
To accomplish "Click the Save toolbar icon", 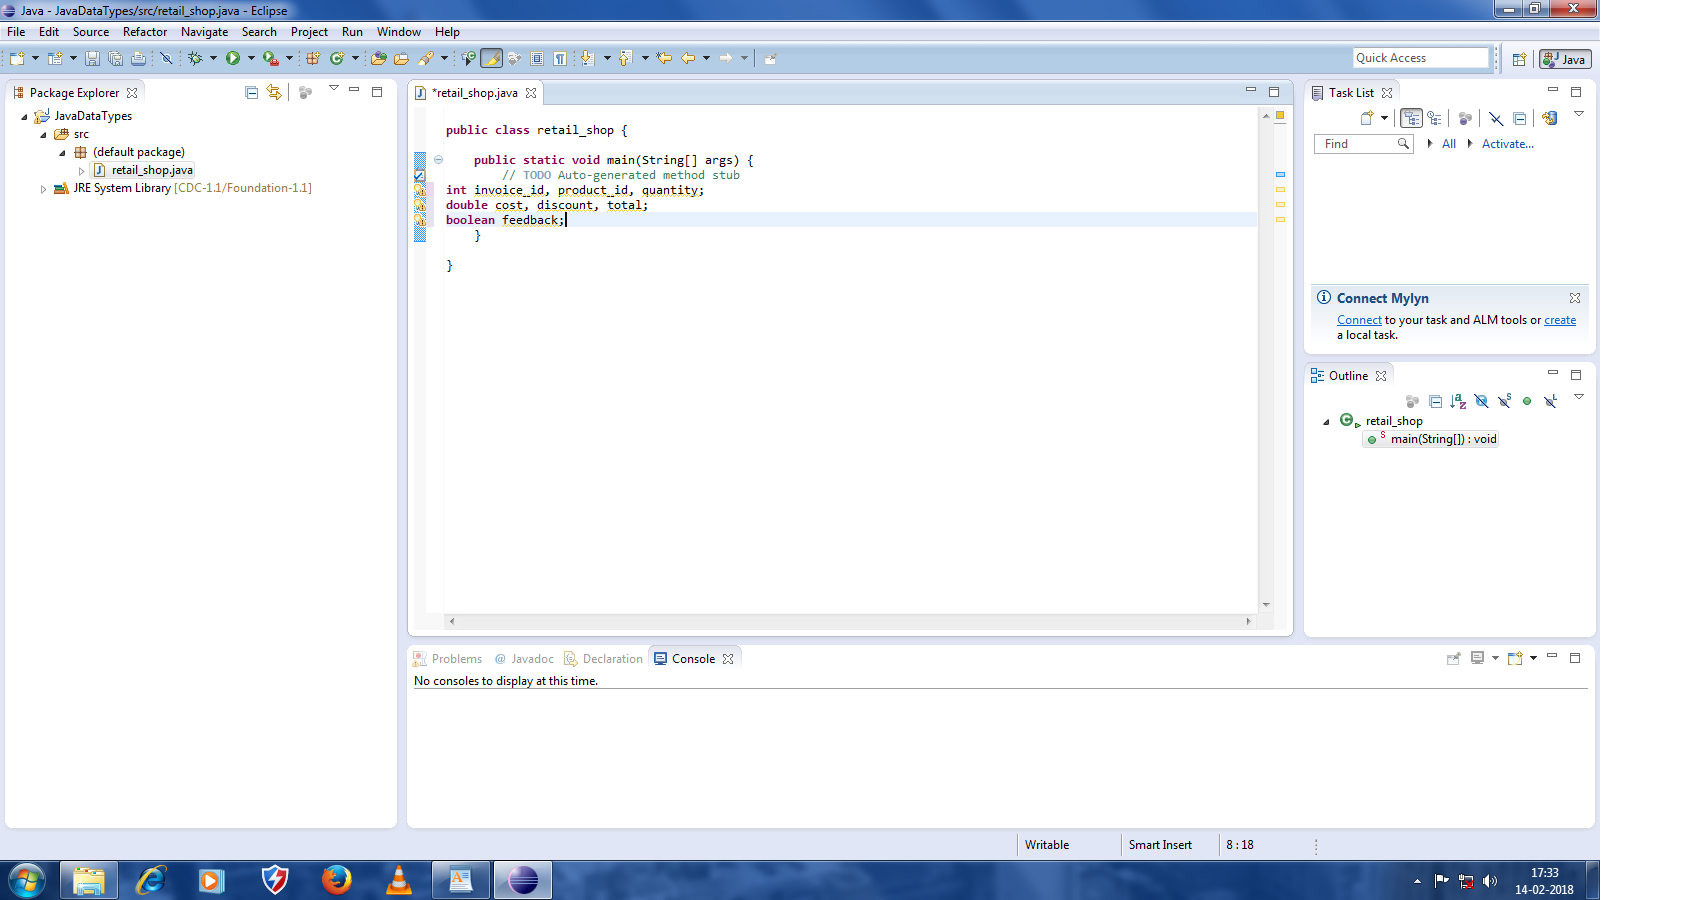I will pos(92,58).
